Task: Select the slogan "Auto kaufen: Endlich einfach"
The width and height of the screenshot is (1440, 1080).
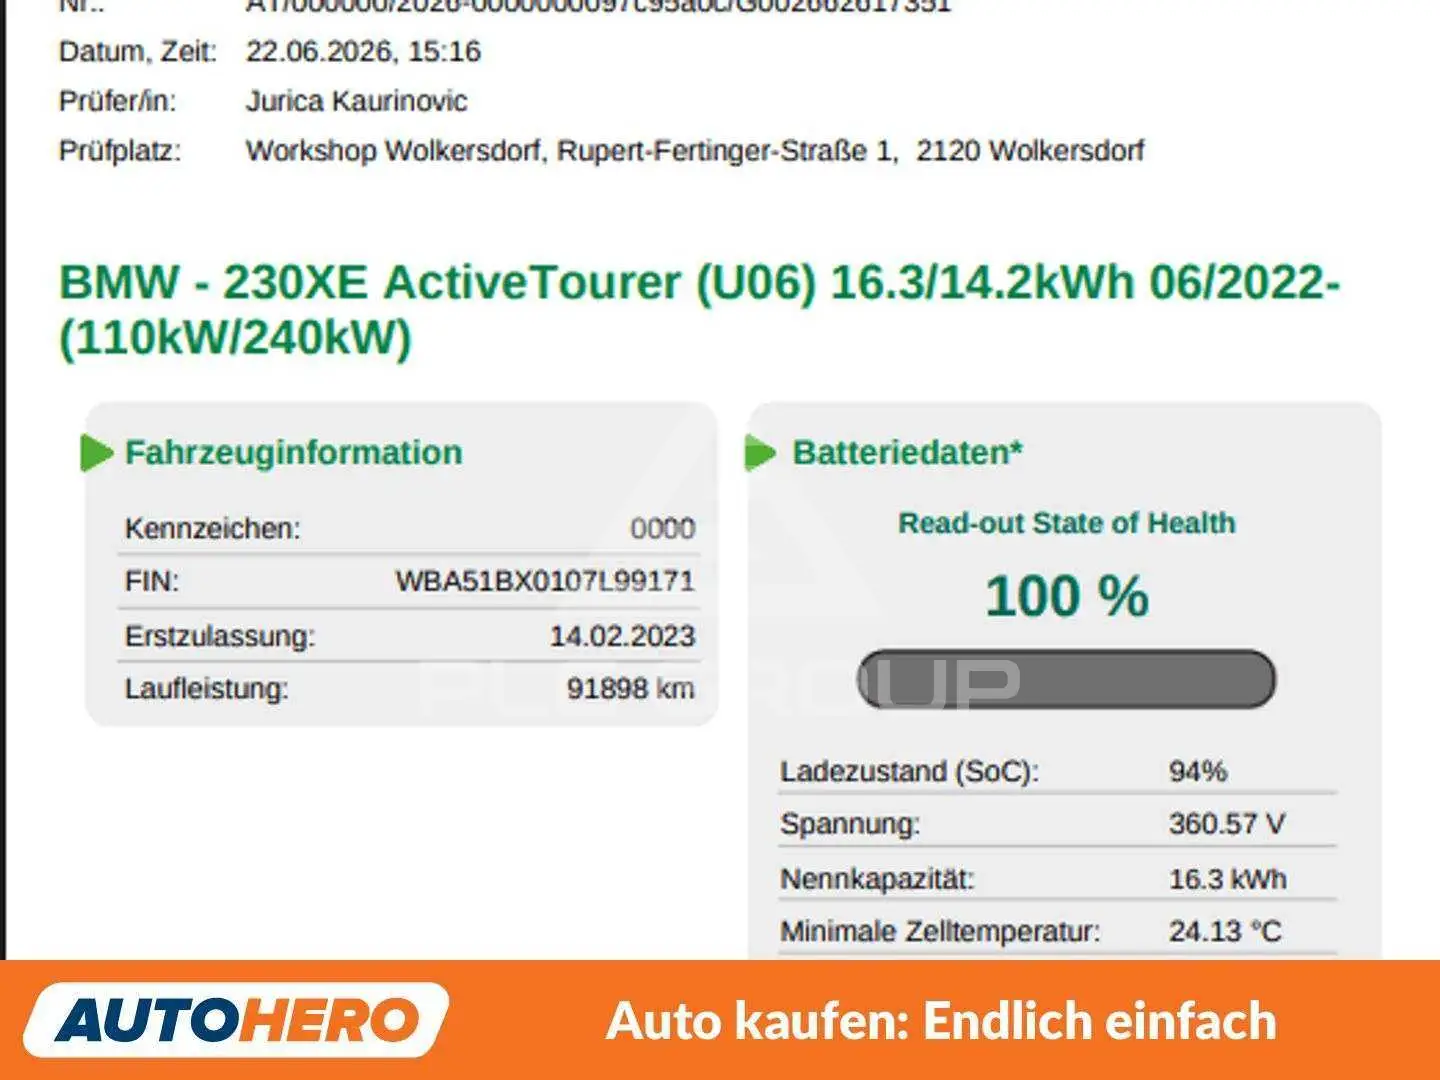Action: (941, 1021)
